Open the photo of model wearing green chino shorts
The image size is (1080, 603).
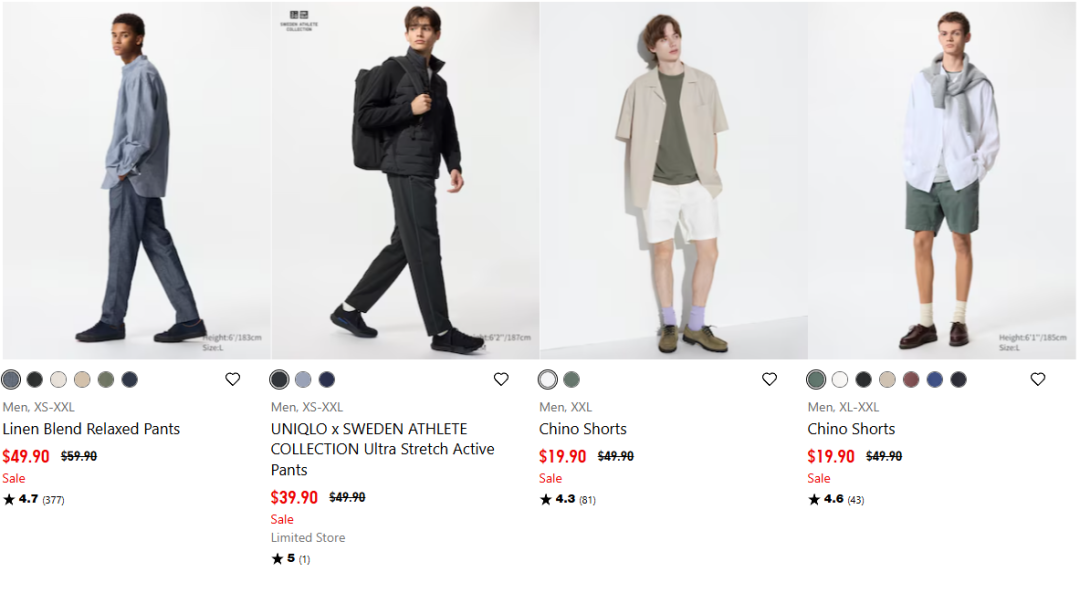(x=942, y=180)
